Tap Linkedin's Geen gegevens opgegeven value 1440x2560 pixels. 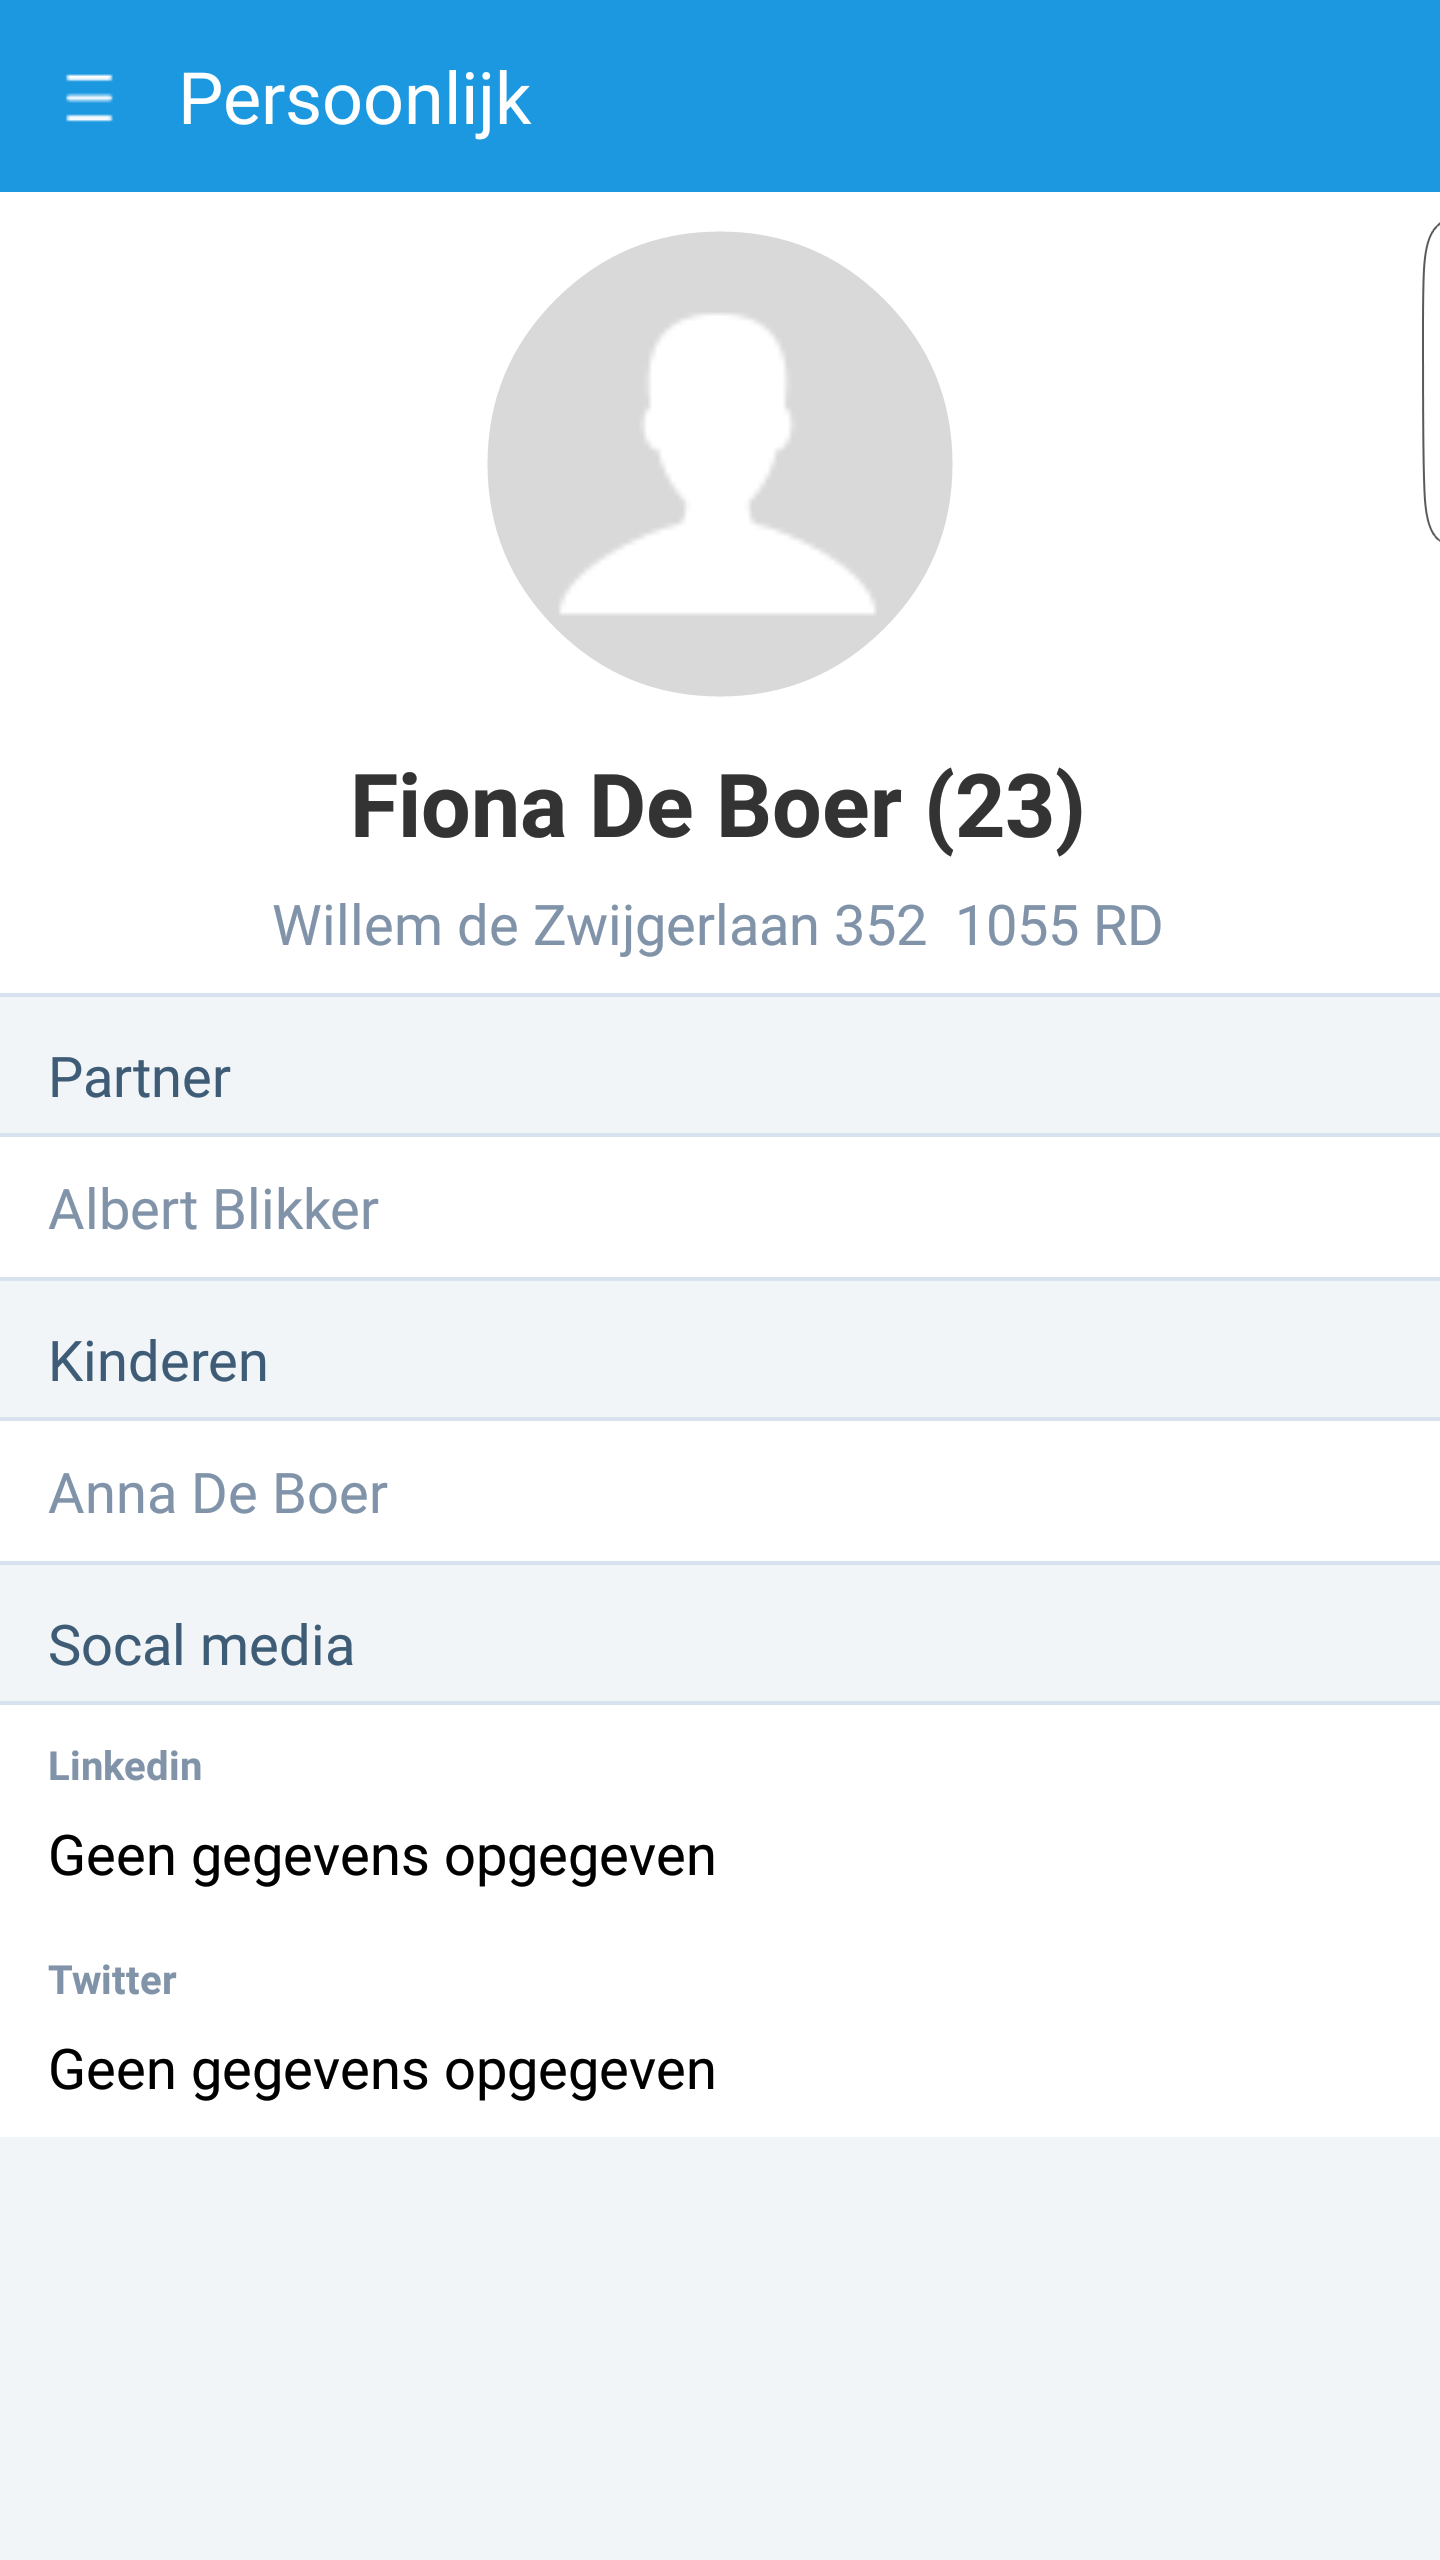382,1858
